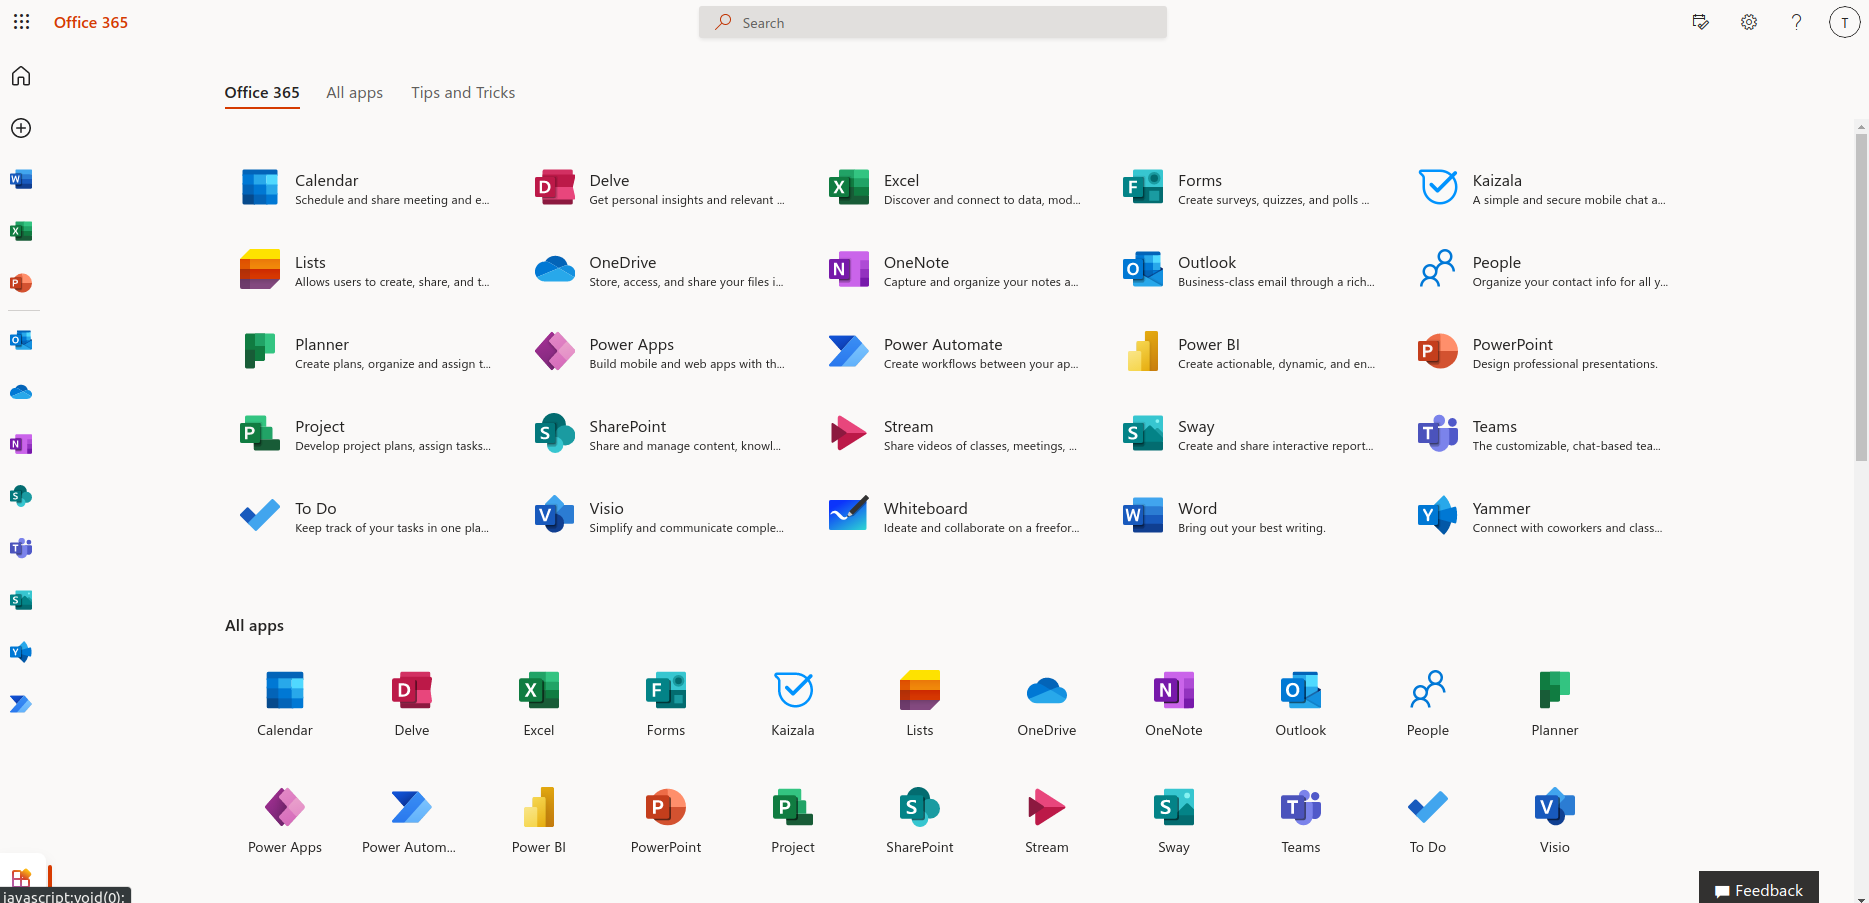Click the vertical page scrollbar

tap(1861, 300)
